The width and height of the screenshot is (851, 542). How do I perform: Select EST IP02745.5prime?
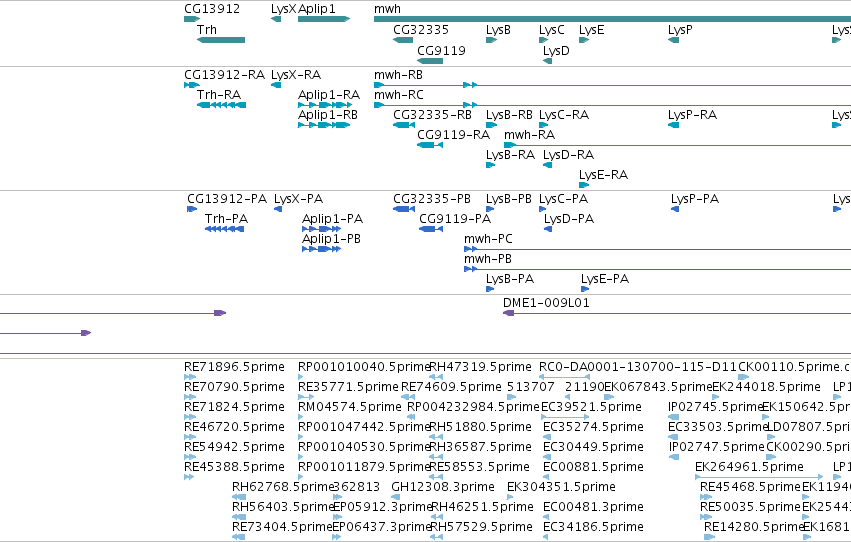[716, 407]
